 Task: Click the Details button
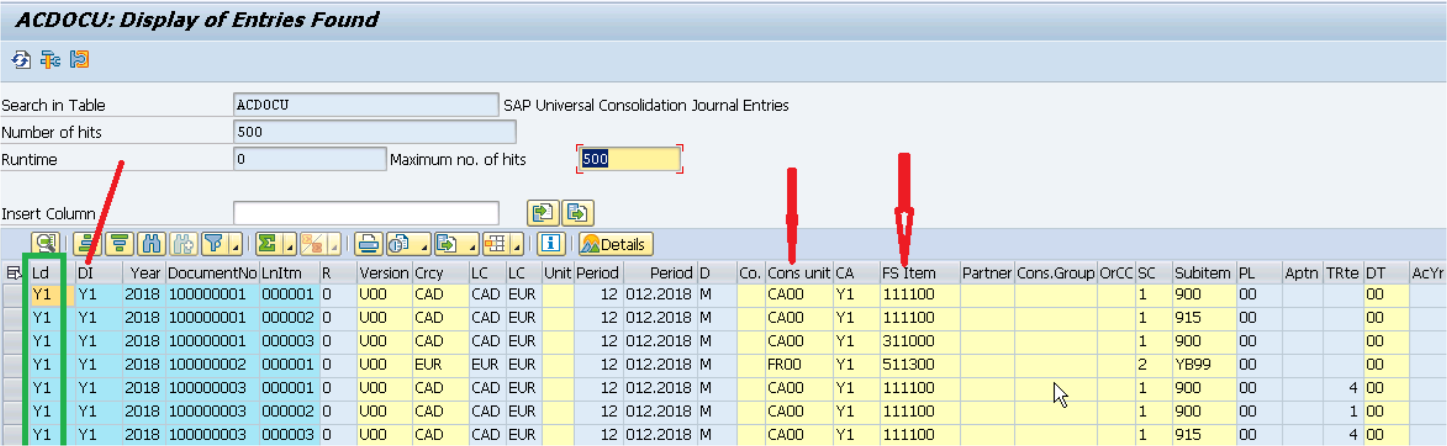[x=614, y=244]
